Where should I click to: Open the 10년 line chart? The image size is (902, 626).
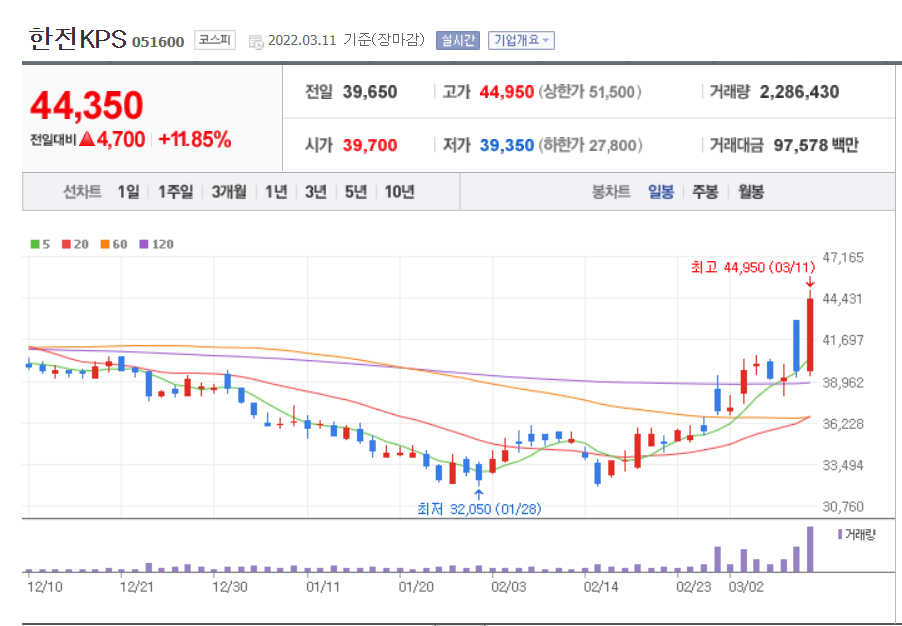399,192
